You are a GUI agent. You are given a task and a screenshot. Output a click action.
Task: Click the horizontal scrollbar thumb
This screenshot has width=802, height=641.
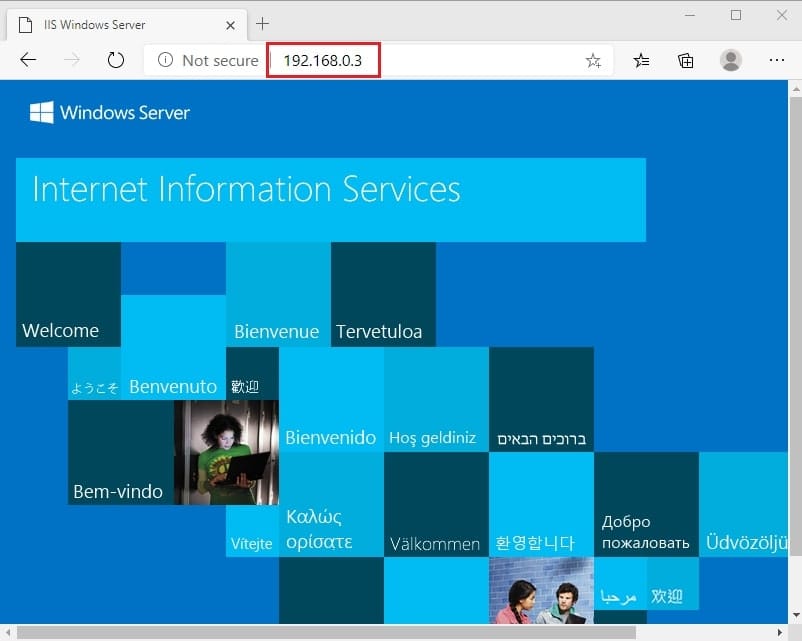click(326, 633)
